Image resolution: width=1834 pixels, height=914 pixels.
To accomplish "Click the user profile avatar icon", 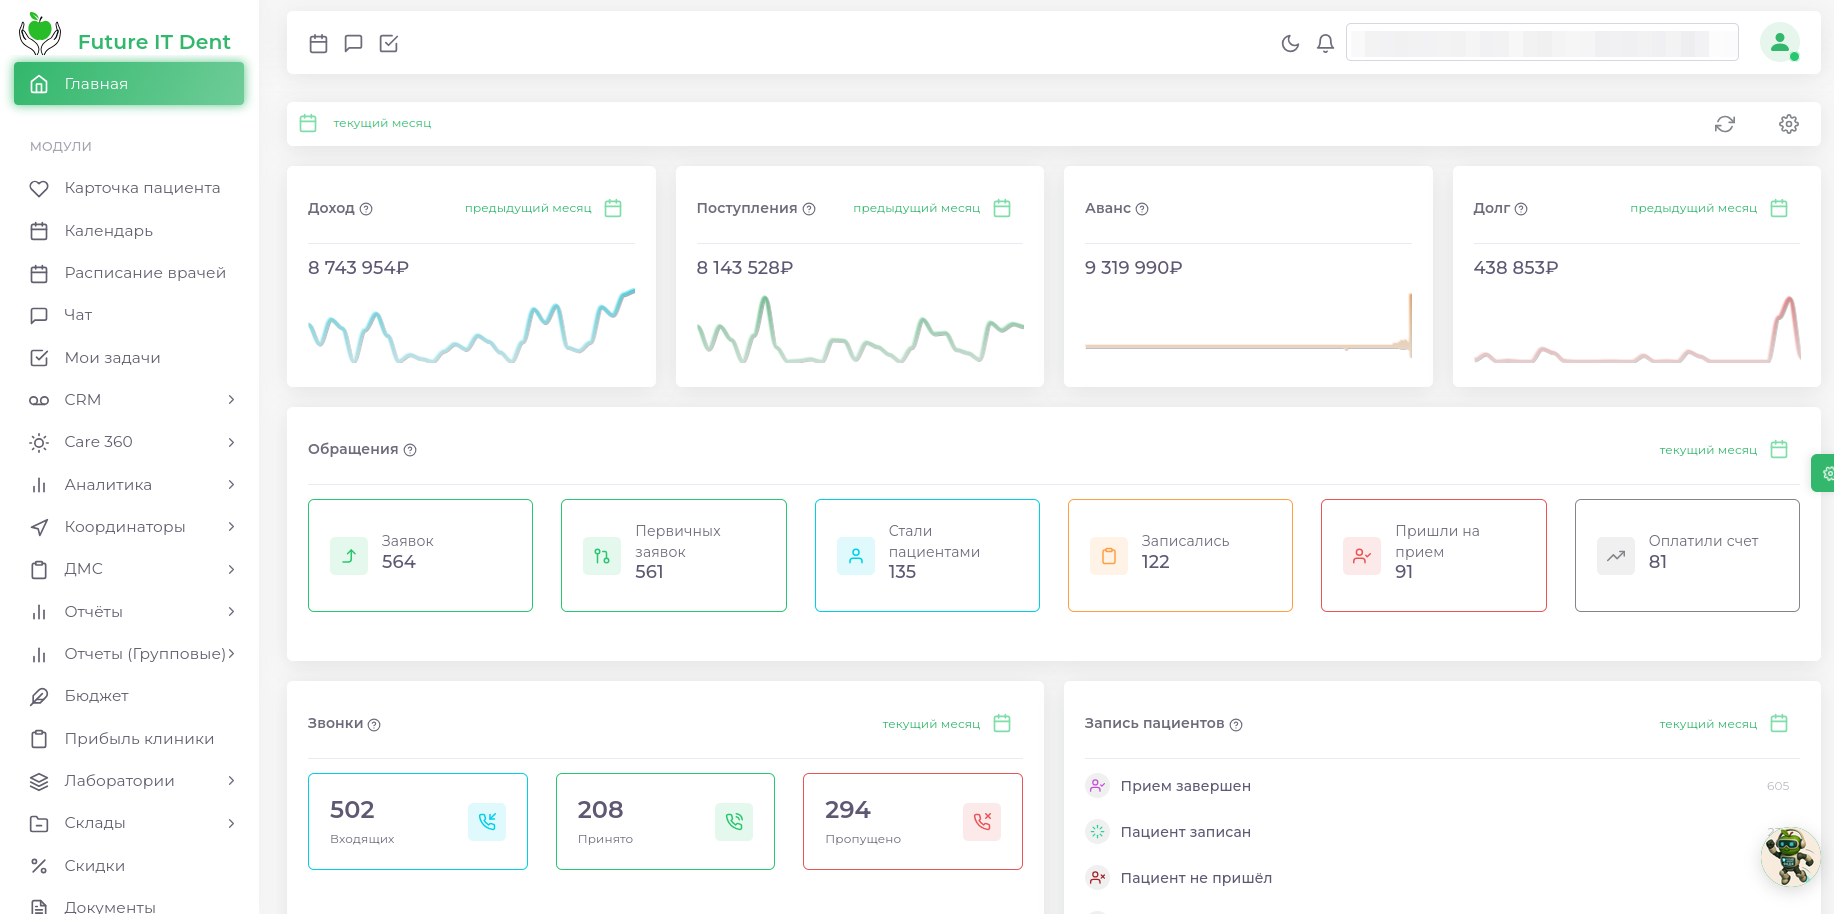I will click(1781, 42).
